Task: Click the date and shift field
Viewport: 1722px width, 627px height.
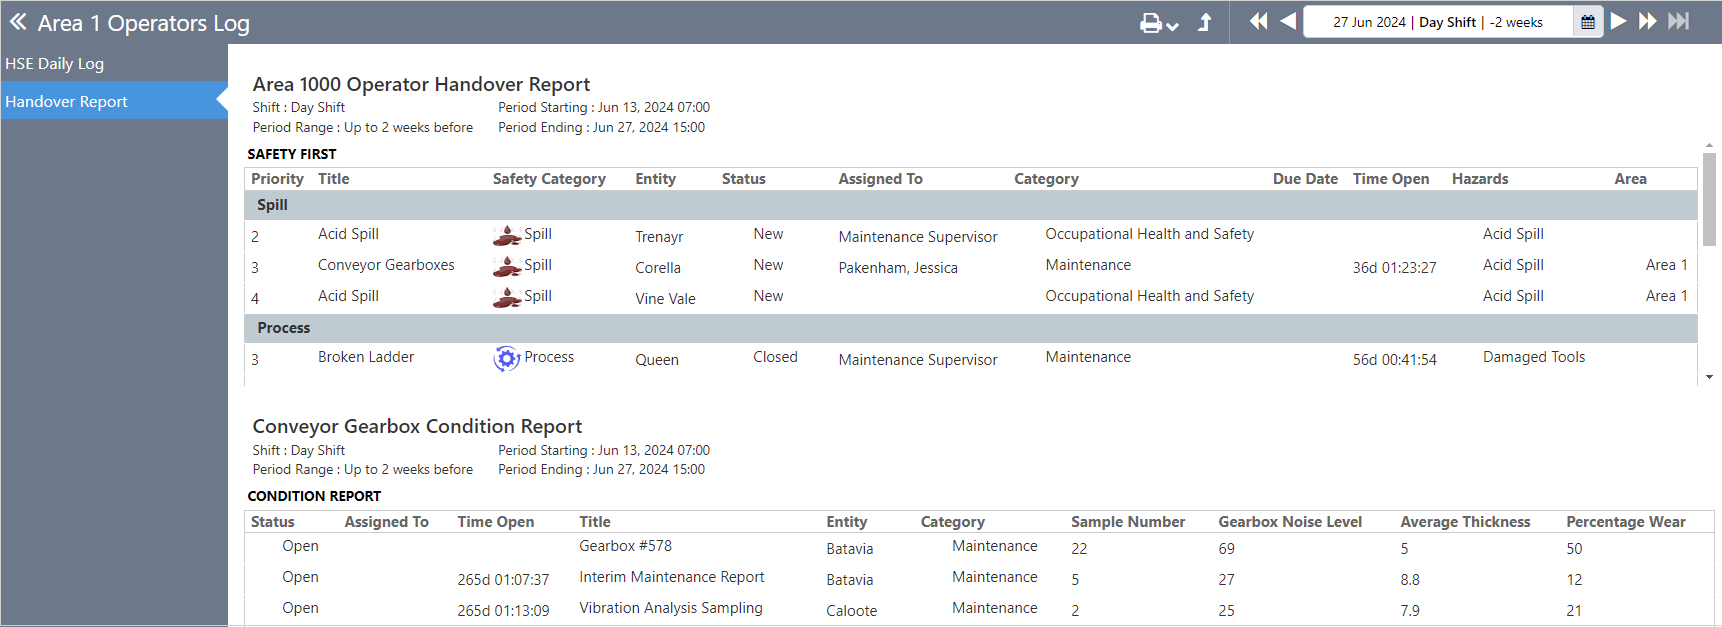Action: tap(1437, 22)
